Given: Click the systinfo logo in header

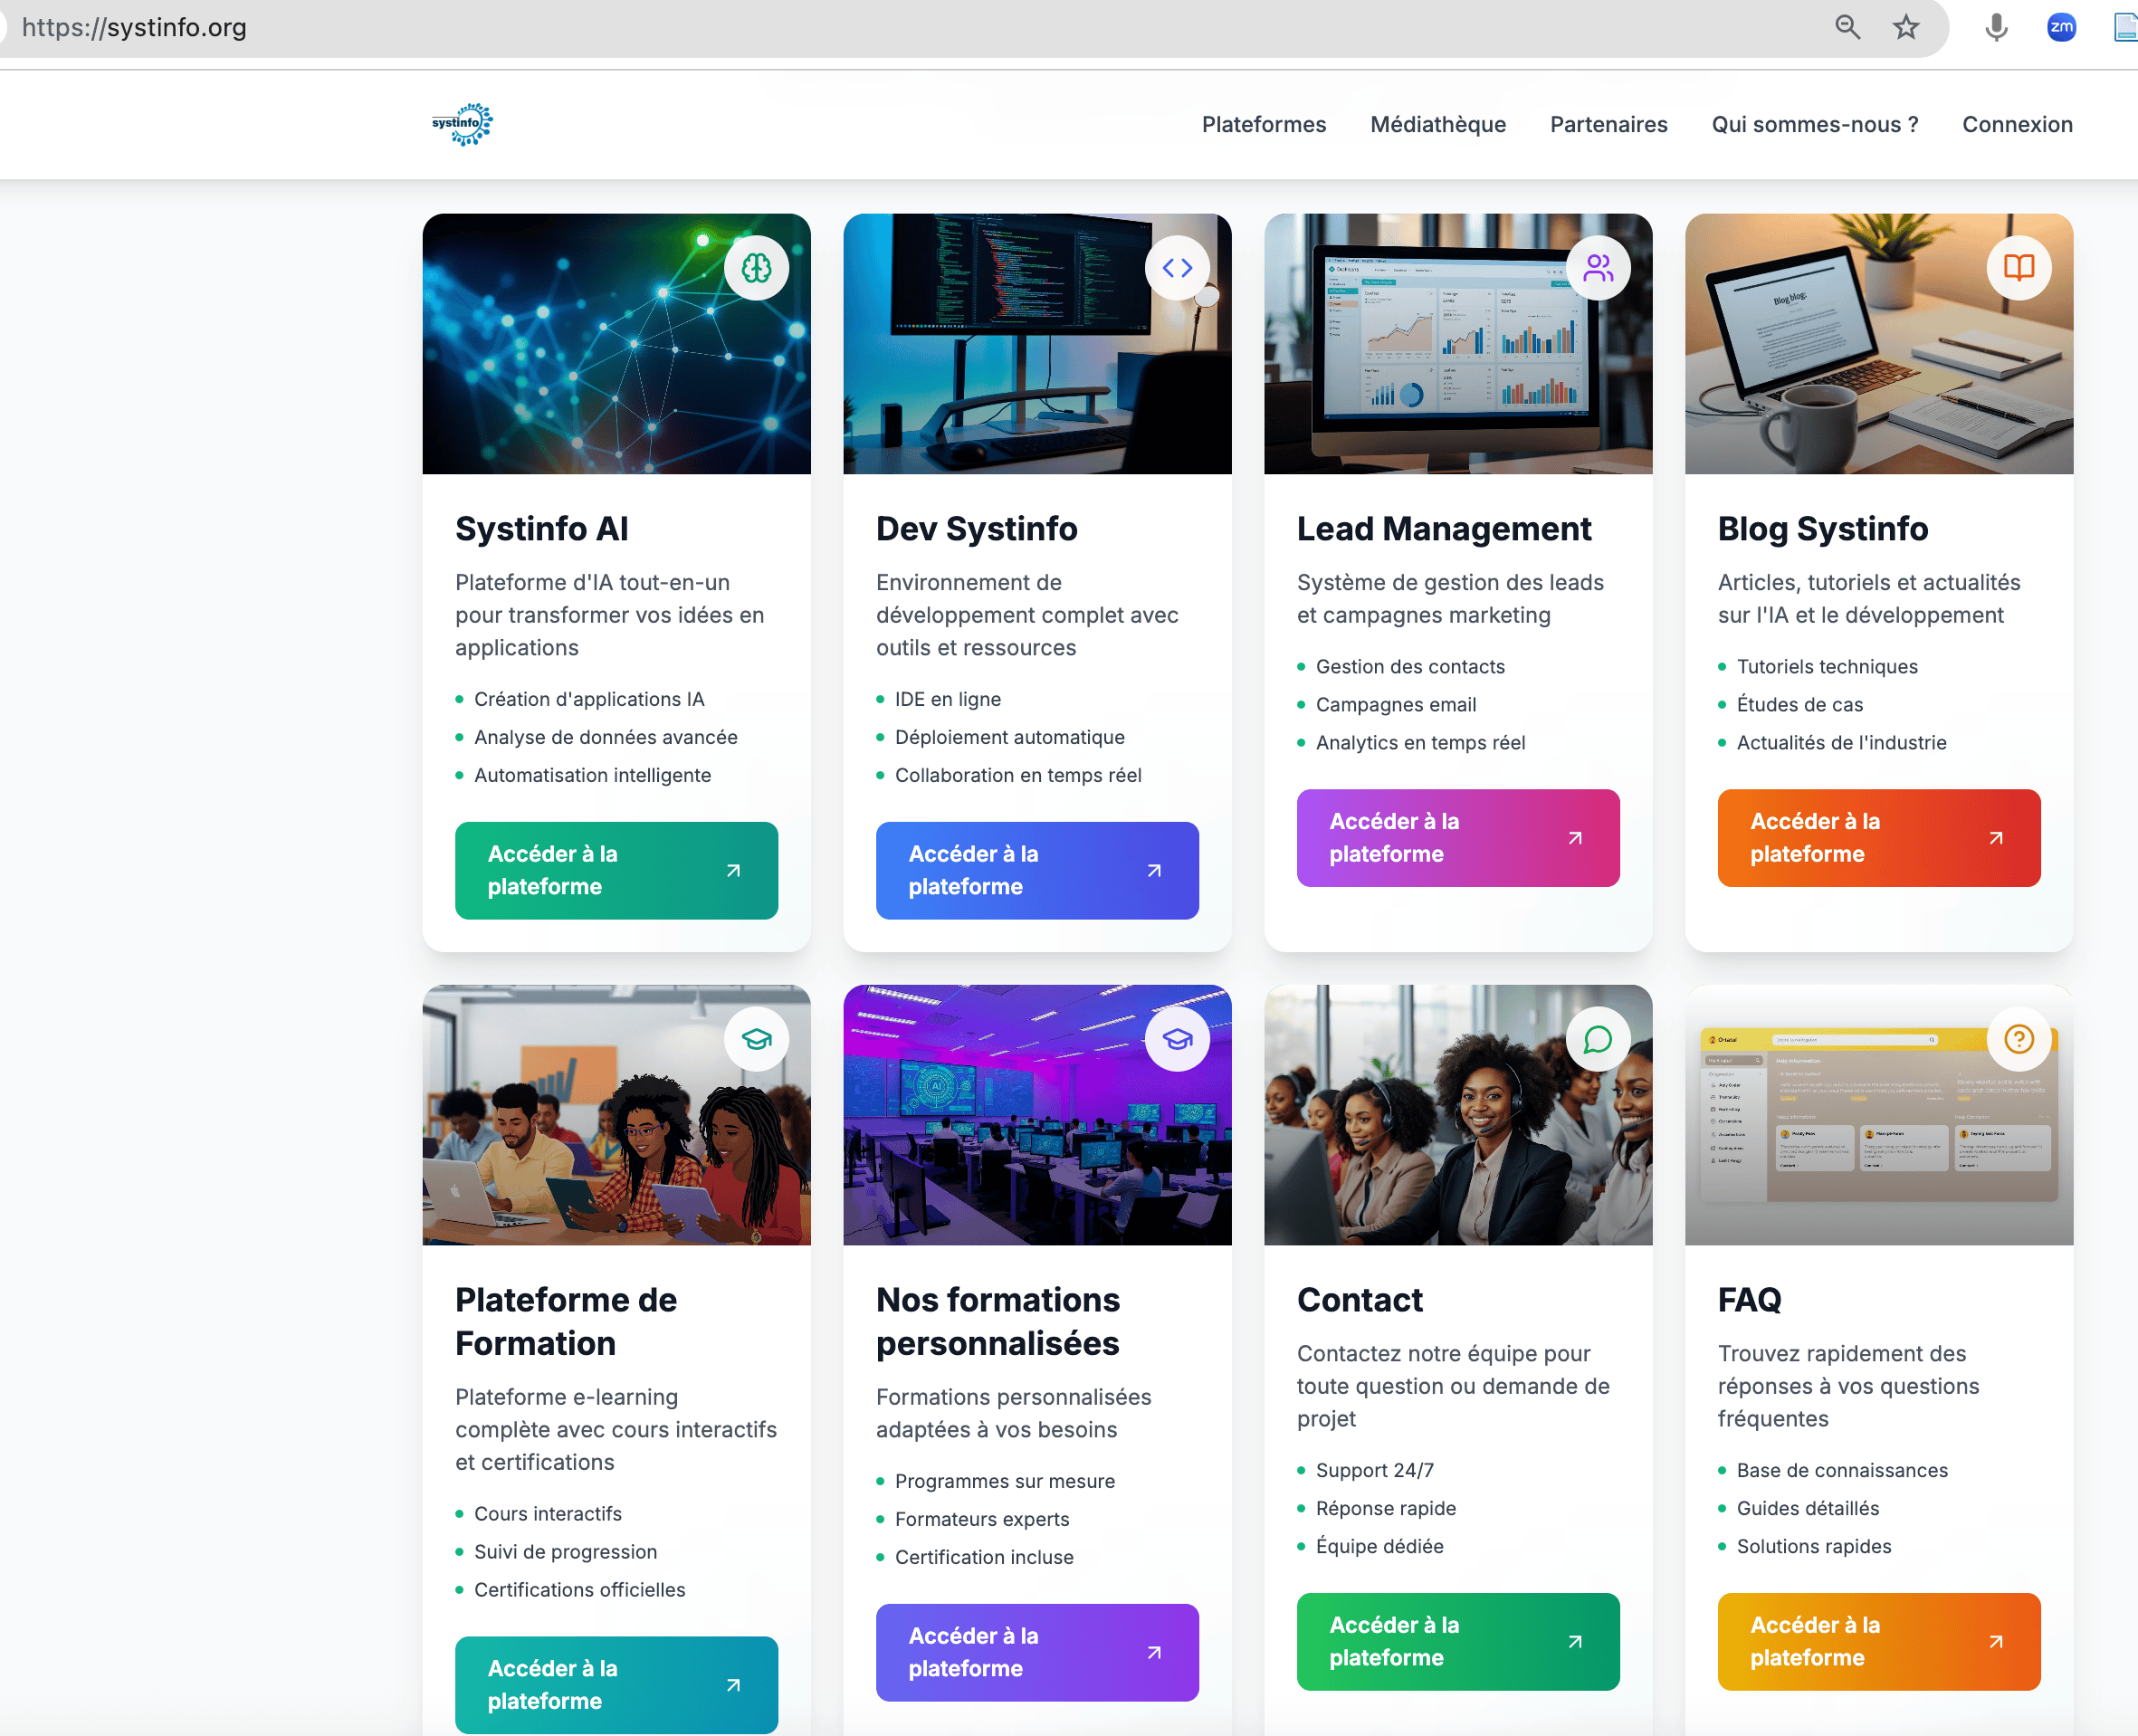Looking at the screenshot, I should click(462, 124).
